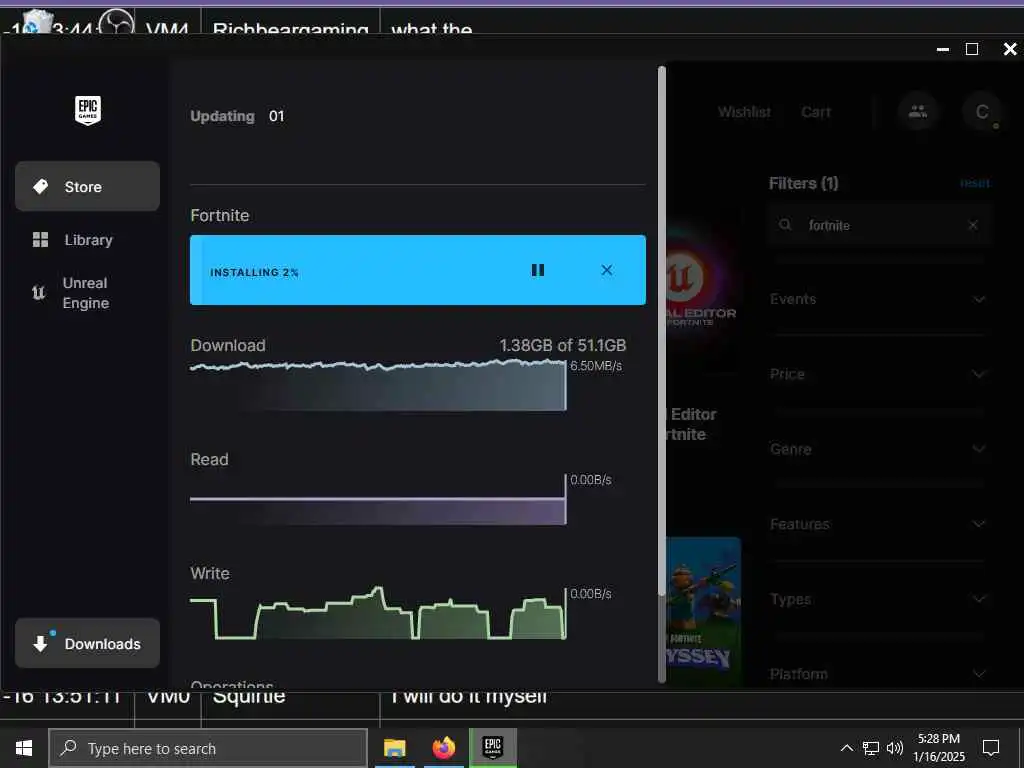Click the Download speed graph
This screenshot has width=1024, height=768.
pyautogui.click(x=378, y=385)
